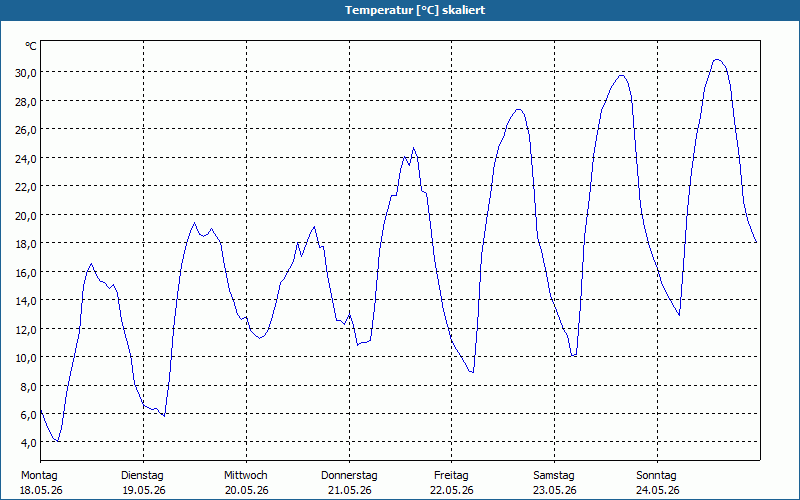Click the '30,0' y-axis label
Image resolution: width=800 pixels, height=500 pixels.
point(26,72)
